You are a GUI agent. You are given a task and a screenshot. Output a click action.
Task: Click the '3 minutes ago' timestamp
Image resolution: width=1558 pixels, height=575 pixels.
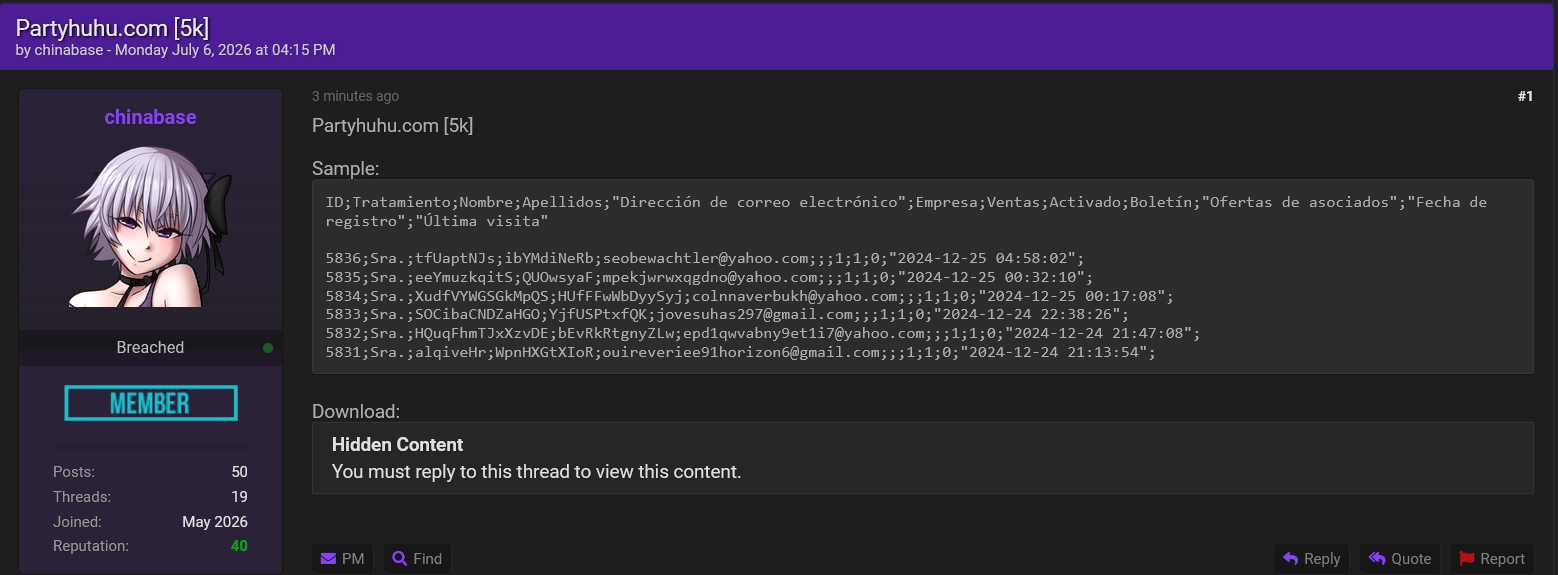coord(355,96)
